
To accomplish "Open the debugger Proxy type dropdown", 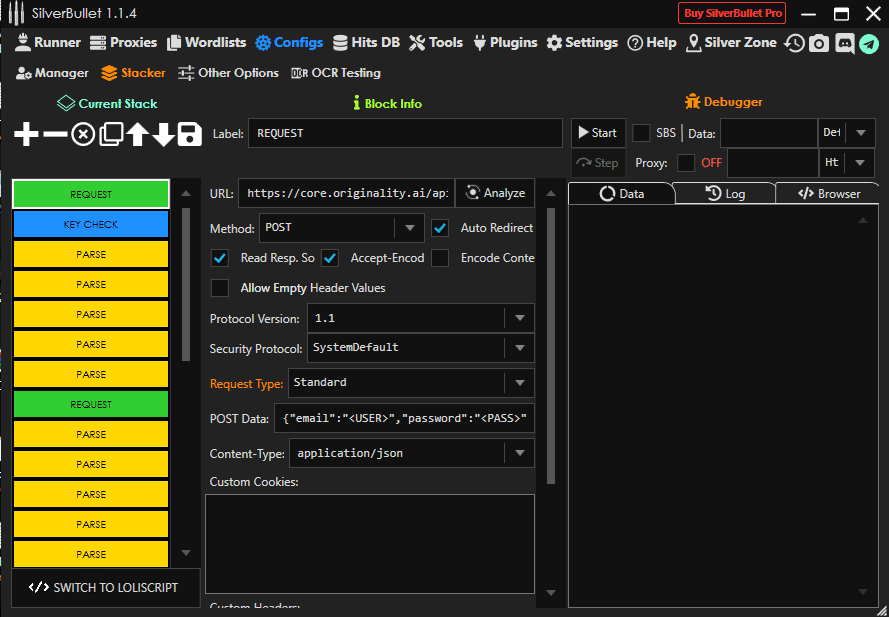I will point(847,163).
